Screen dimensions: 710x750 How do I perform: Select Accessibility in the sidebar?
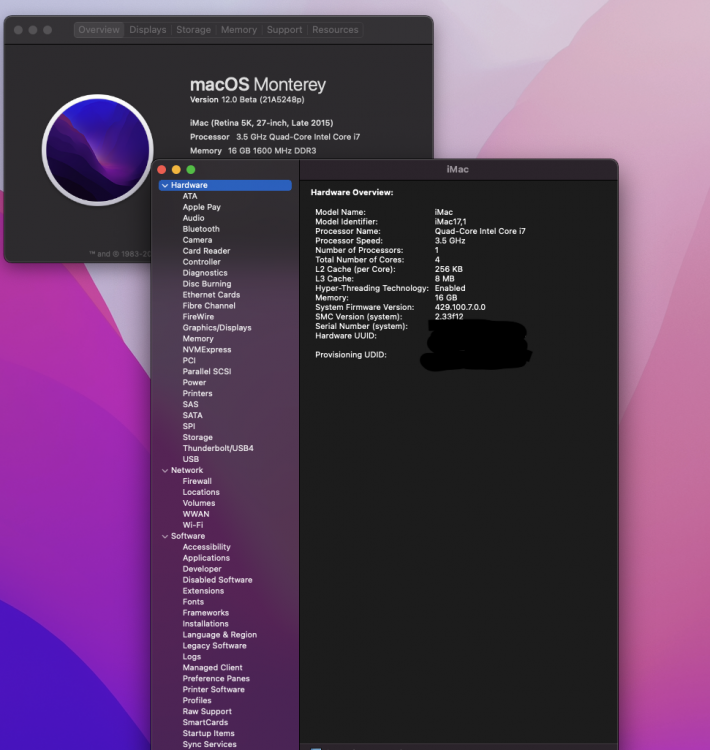pos(206,547)
